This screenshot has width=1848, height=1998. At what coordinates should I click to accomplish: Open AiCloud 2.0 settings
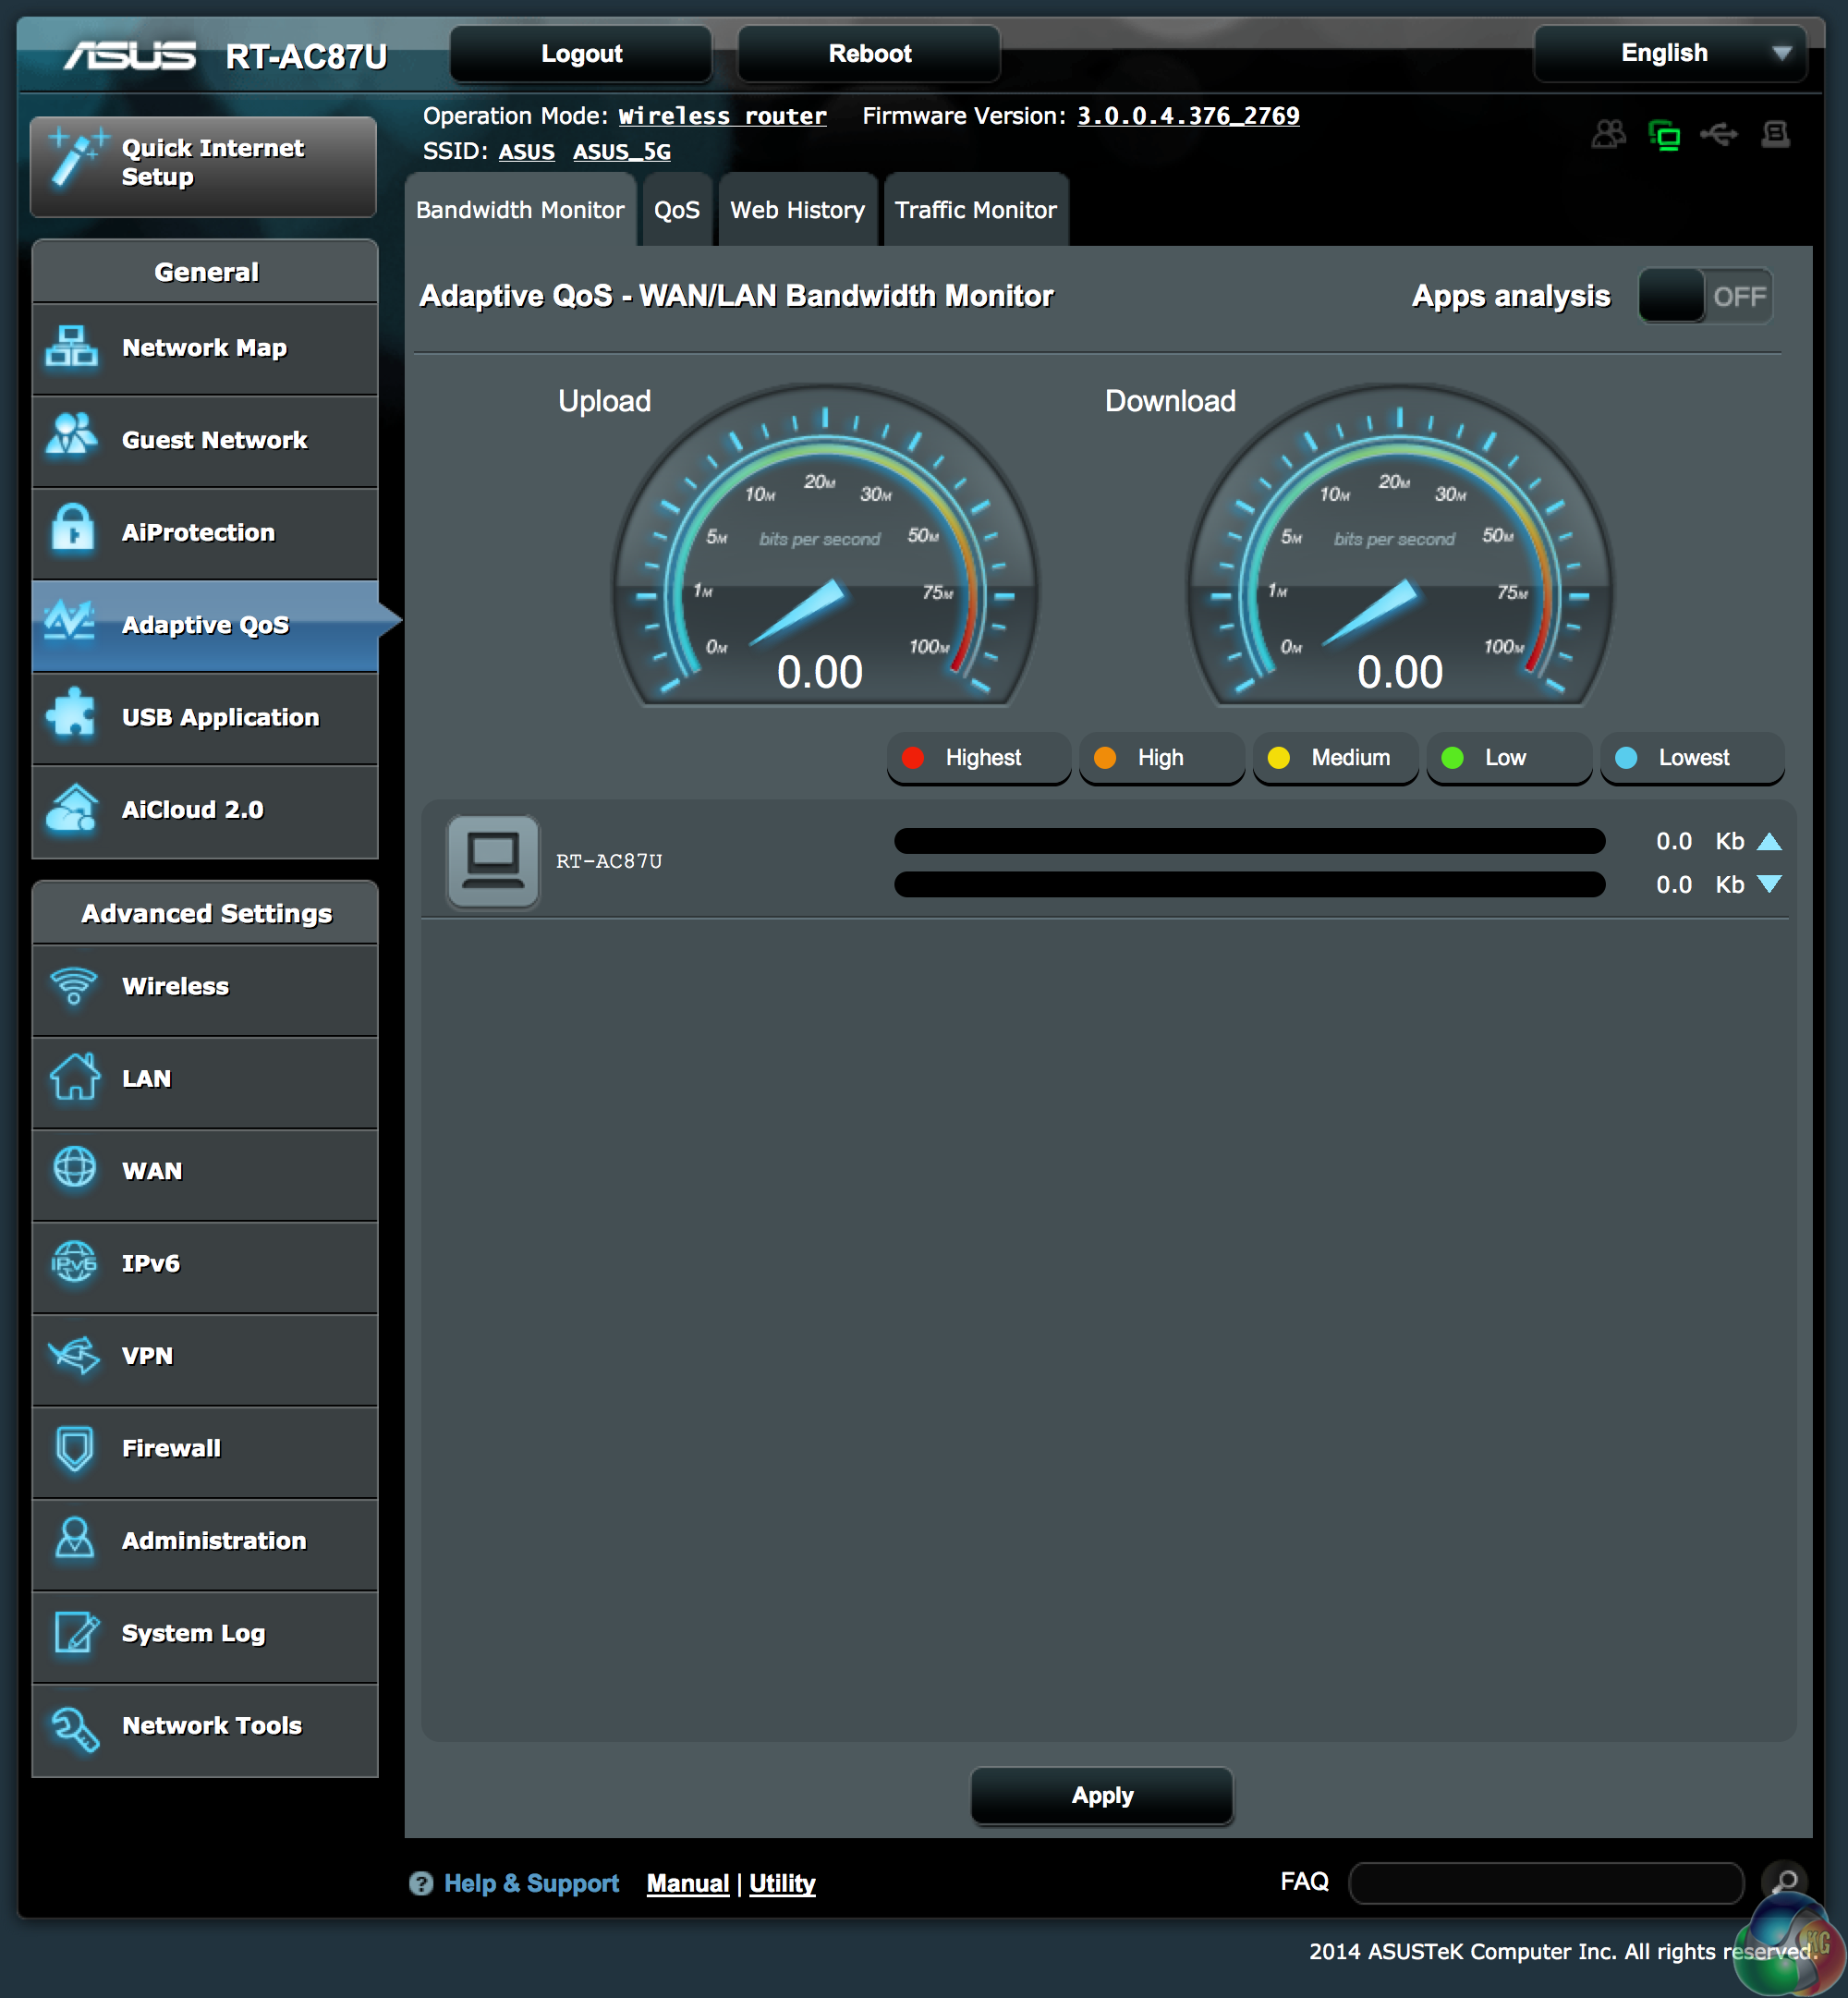(x=204, y=810)
